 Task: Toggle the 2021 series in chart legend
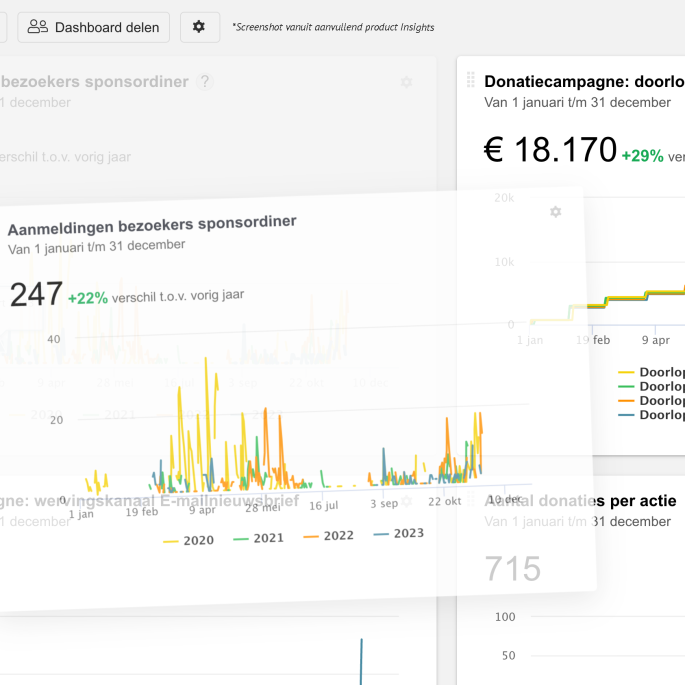[x=258, y=538]
